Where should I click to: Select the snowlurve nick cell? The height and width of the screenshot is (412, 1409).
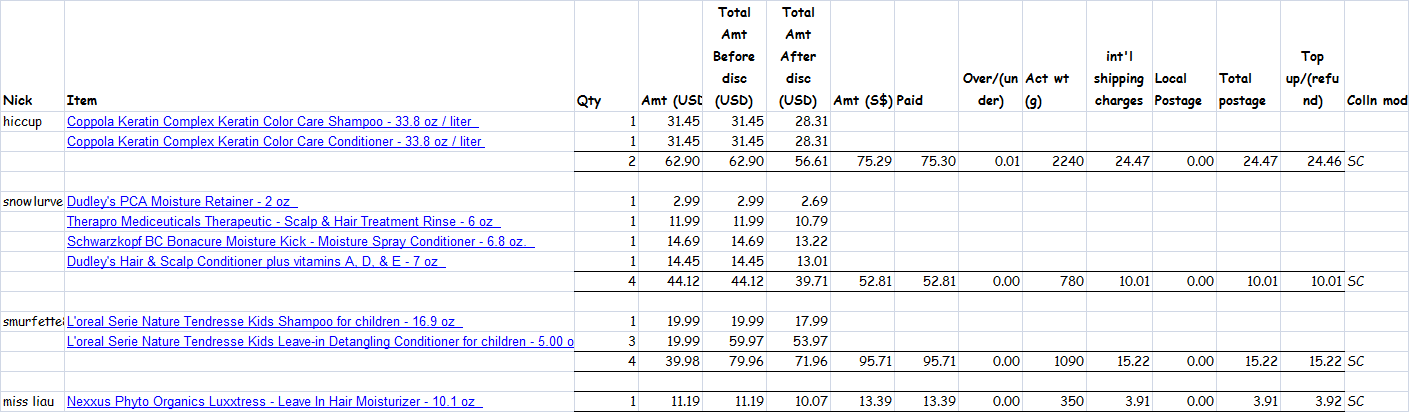[x=32, y=201]
